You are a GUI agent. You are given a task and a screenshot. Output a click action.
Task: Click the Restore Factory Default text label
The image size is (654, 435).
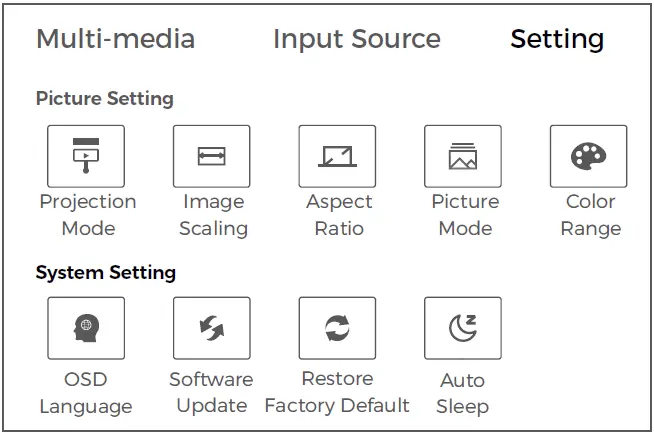click(x=337, y=392)
